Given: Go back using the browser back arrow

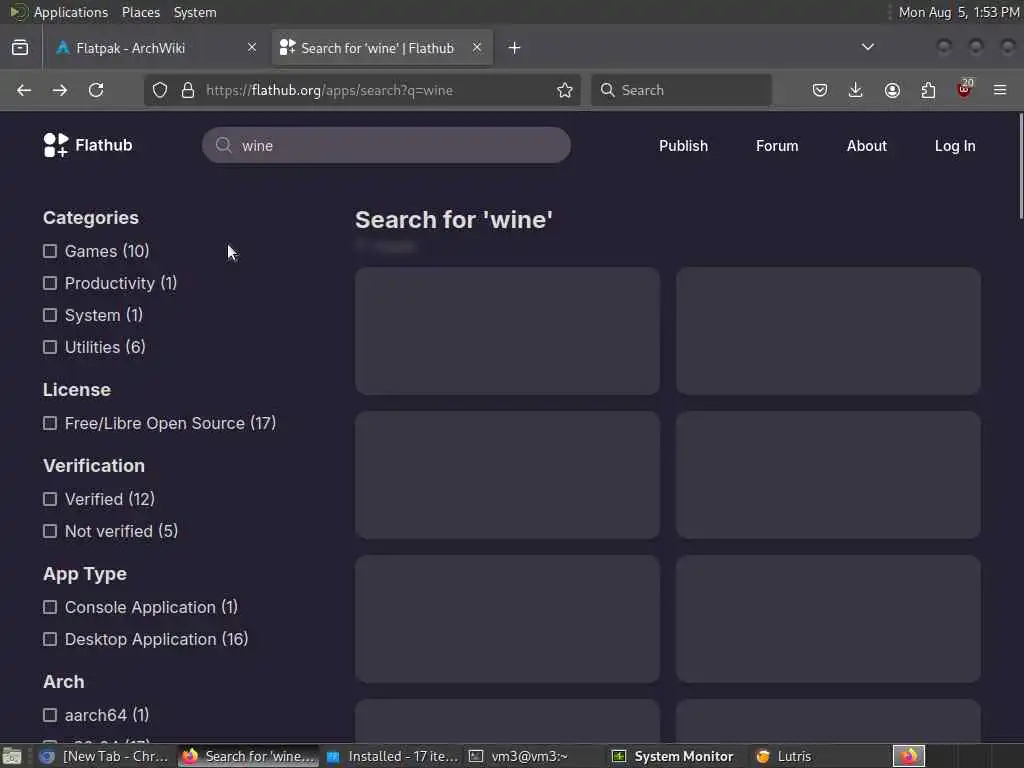Looking at the screenshot, I should (x=24, y=90).
